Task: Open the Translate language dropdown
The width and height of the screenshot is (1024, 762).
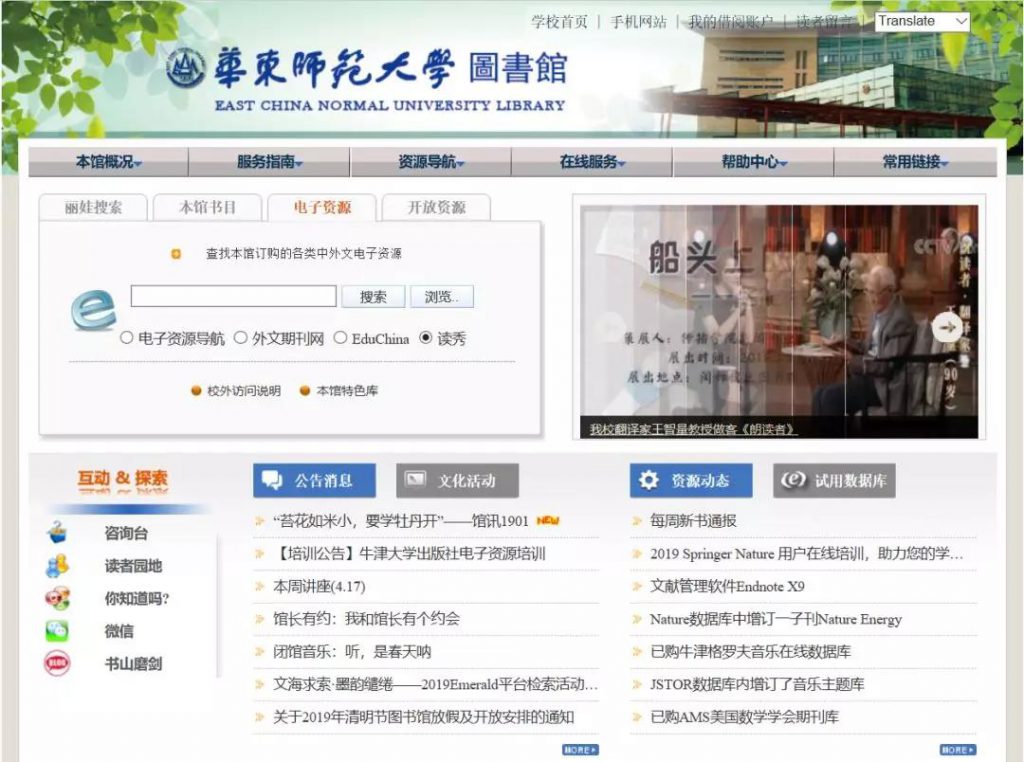Action: coord(922,21)
